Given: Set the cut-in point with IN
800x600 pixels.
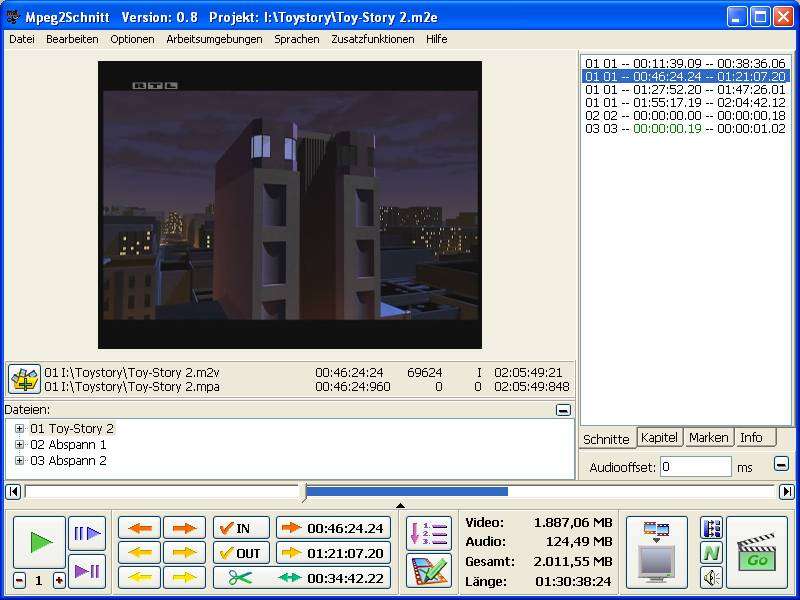Looking at the screenshot, I should pos(241,528).
